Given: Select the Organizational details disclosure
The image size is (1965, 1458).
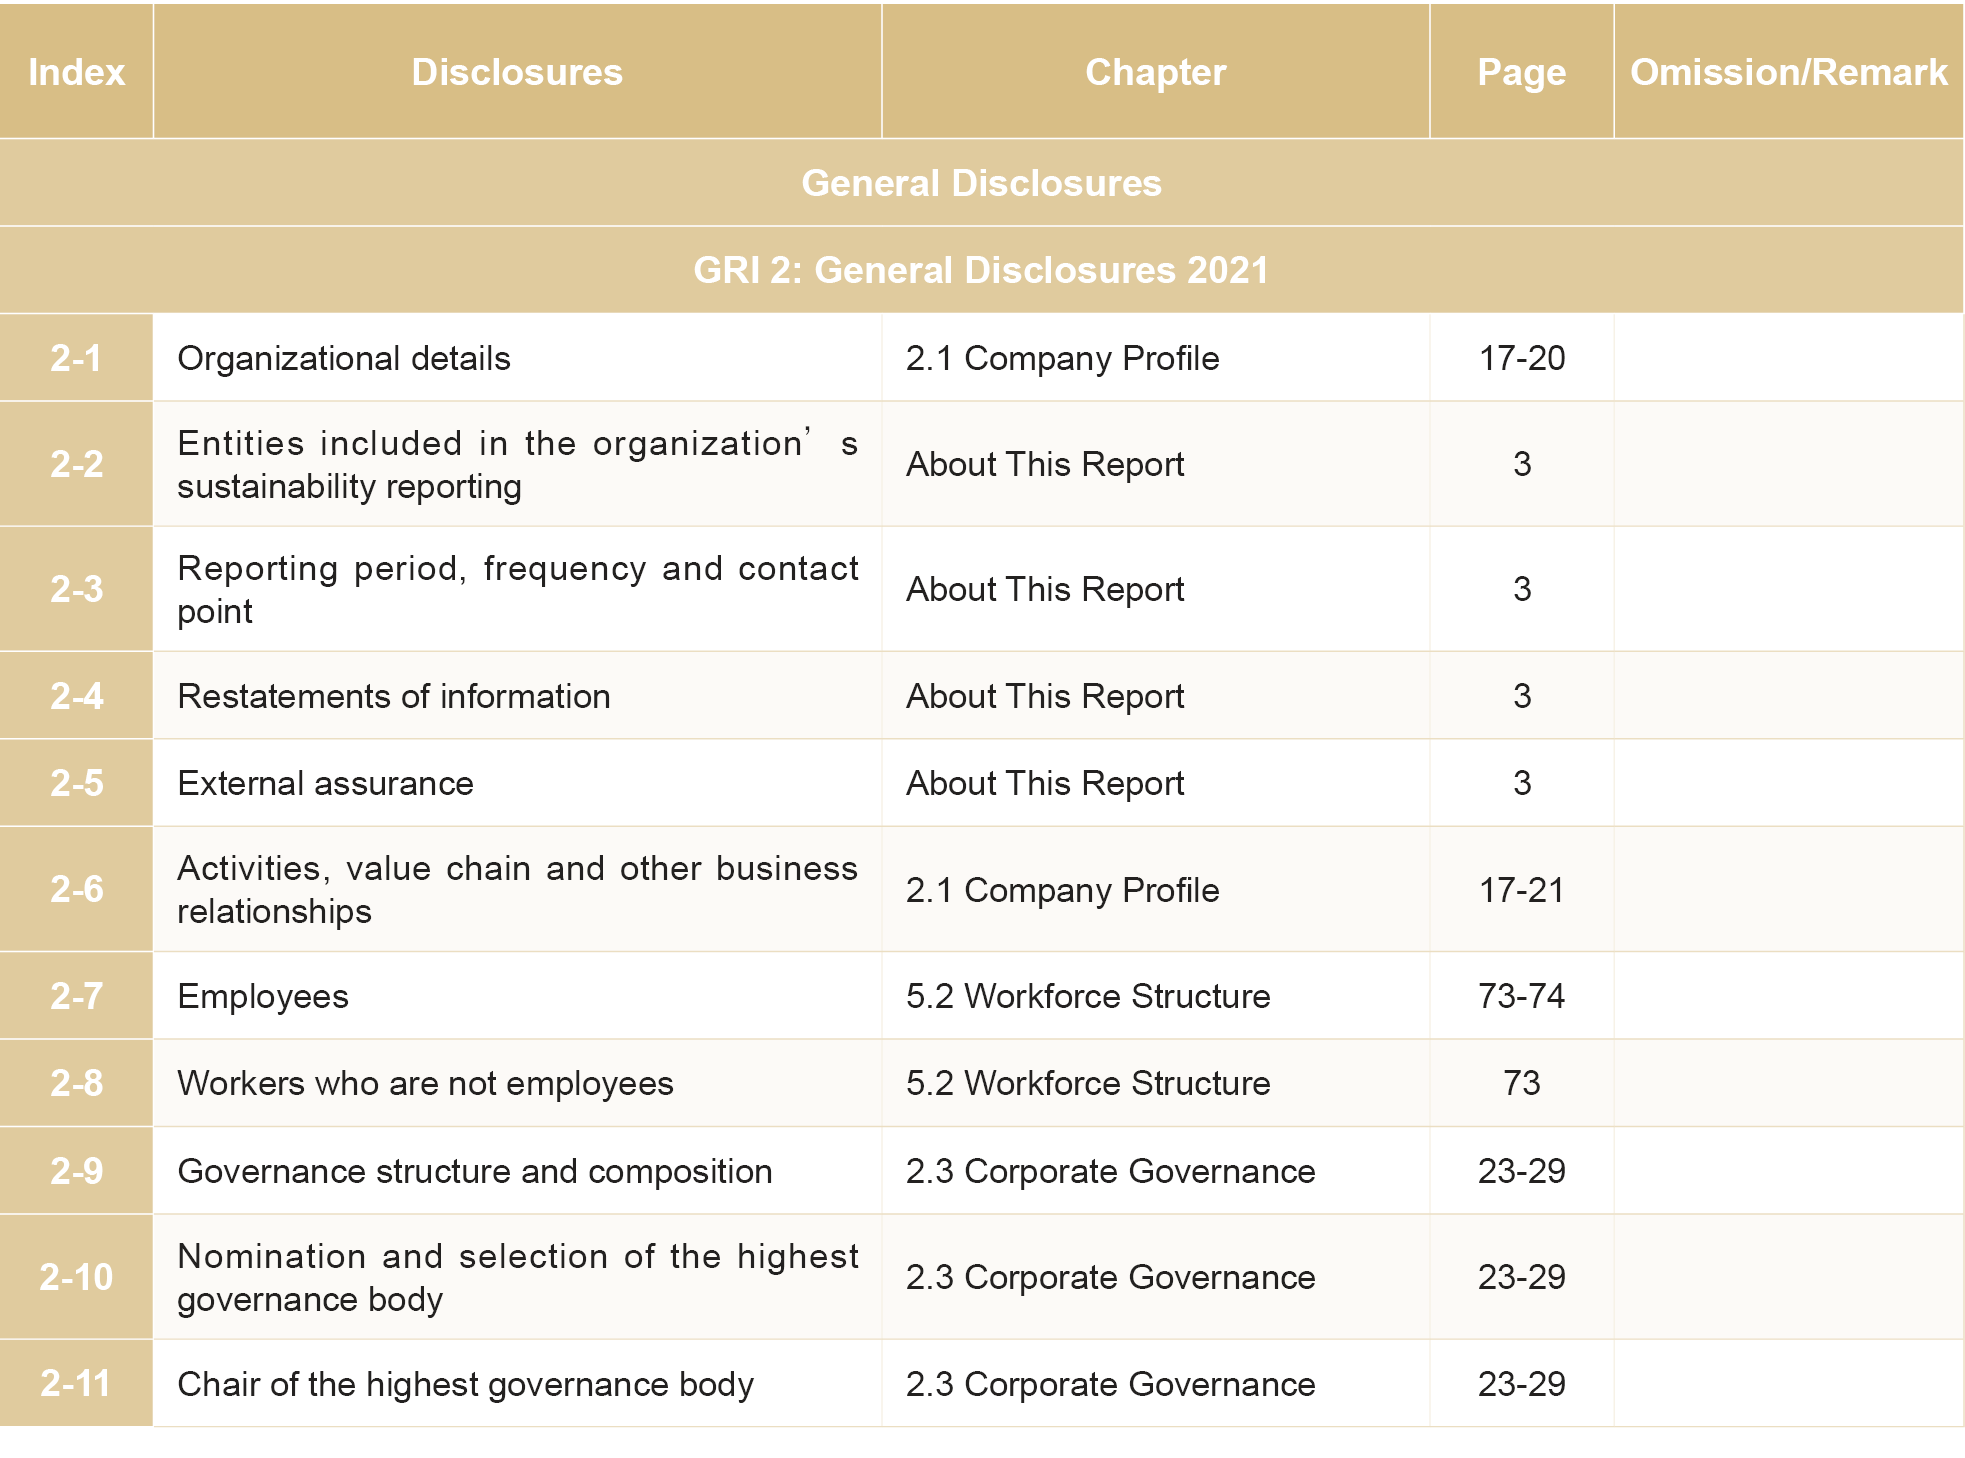Looking at the screenshot, I should (344, 358).
